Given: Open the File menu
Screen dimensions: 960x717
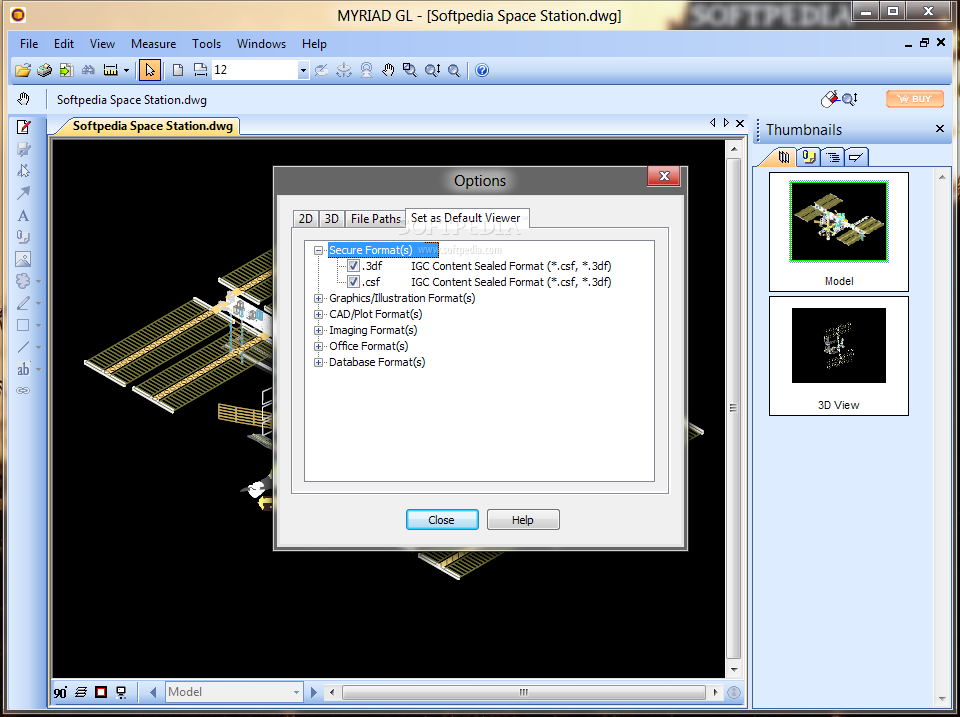Looking at the screenshot, I should coord(29,44).
